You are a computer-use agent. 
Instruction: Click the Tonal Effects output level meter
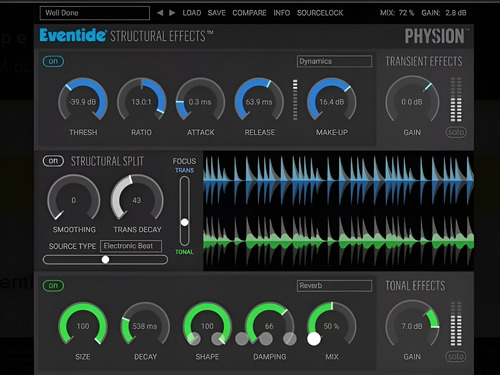point(456,324)
